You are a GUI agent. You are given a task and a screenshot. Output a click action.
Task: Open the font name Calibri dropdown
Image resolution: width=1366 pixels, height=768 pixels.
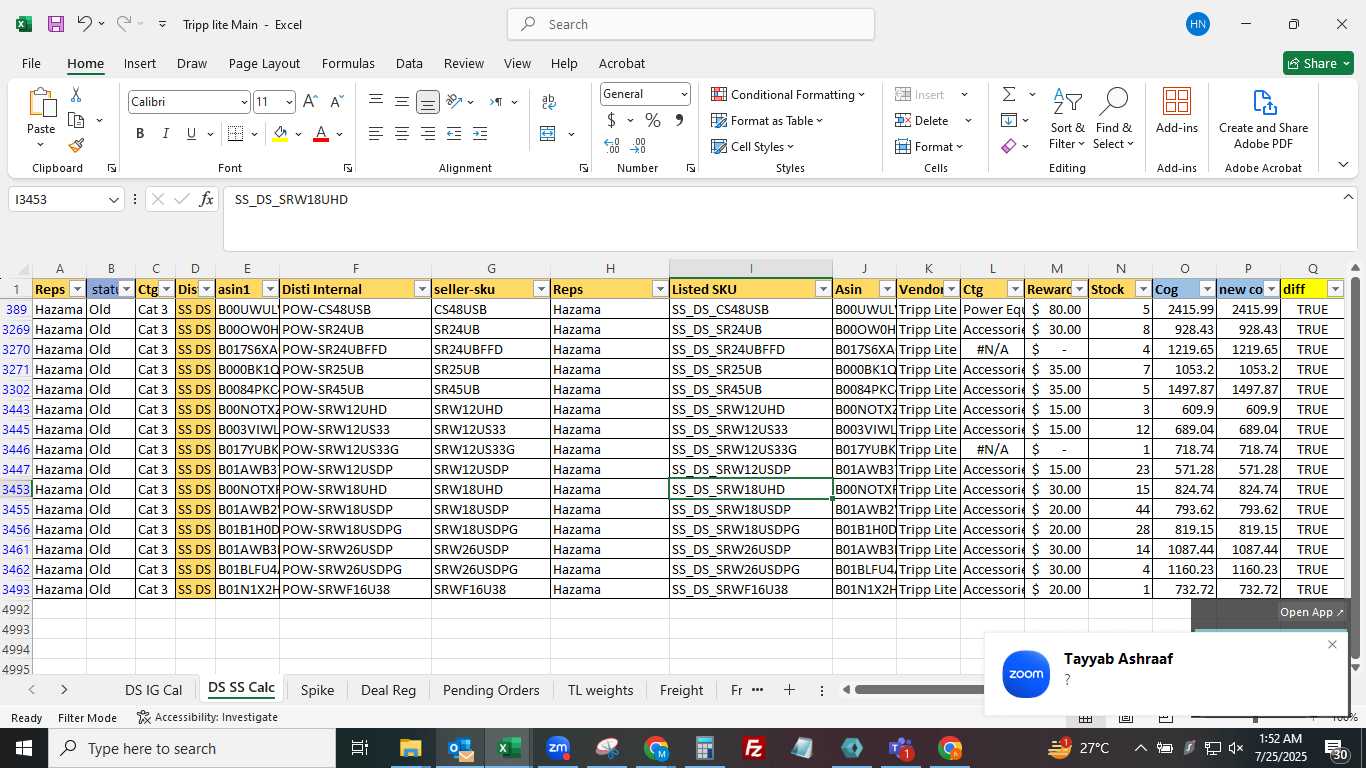[x=243, y=102]
